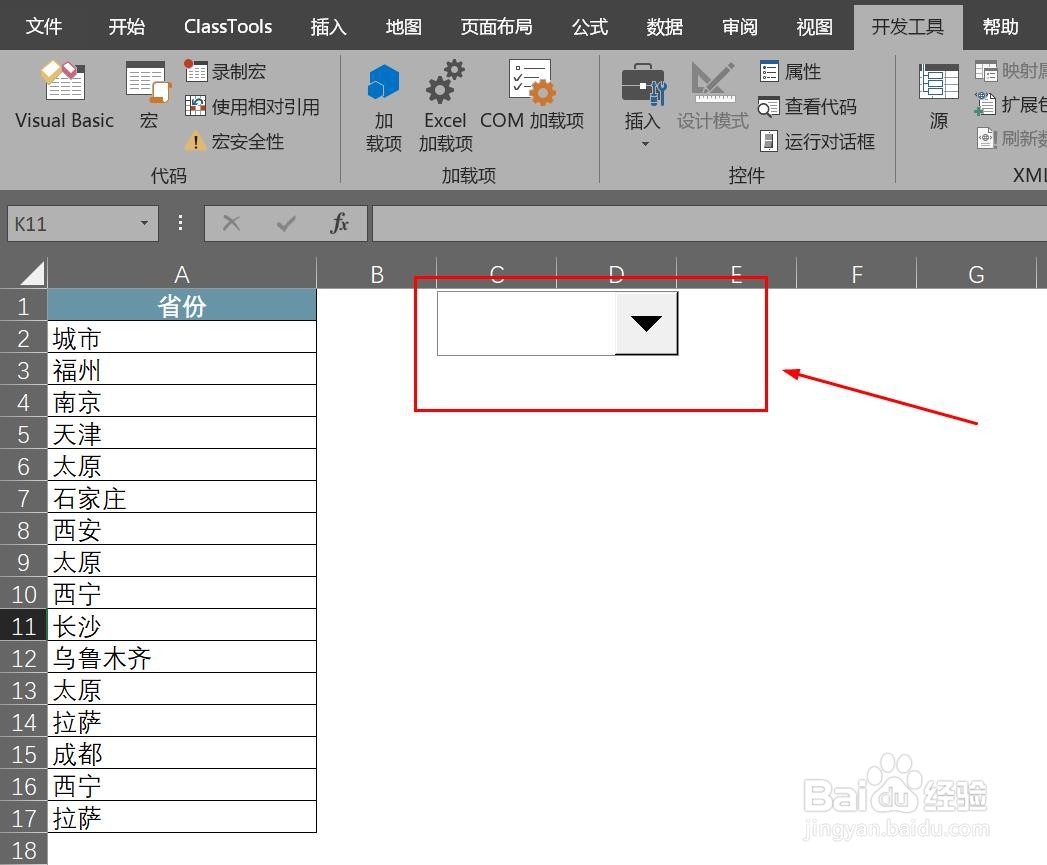This screenshot has height=865, width=1047.
Task: Open the XML 源 source pane
Action: point(938,95)
